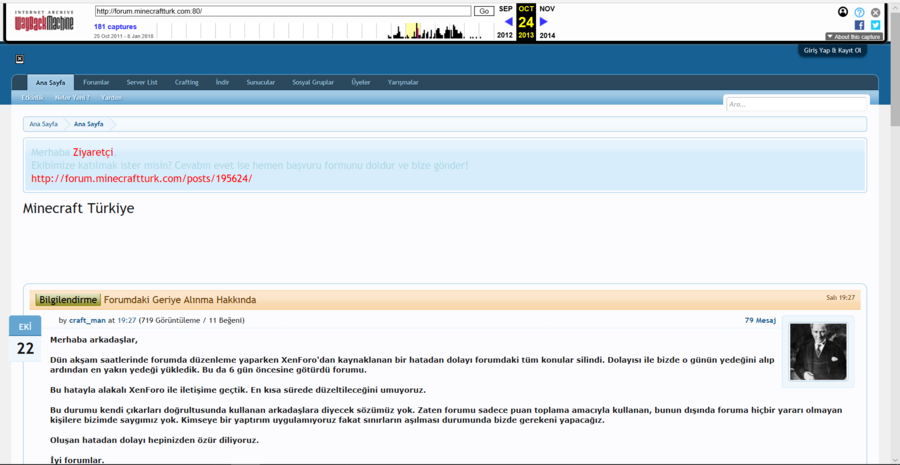Viewport: 900px width, 465px height.
Task: Open the Sosyal Gruplar tab
Action: (313, 82)
